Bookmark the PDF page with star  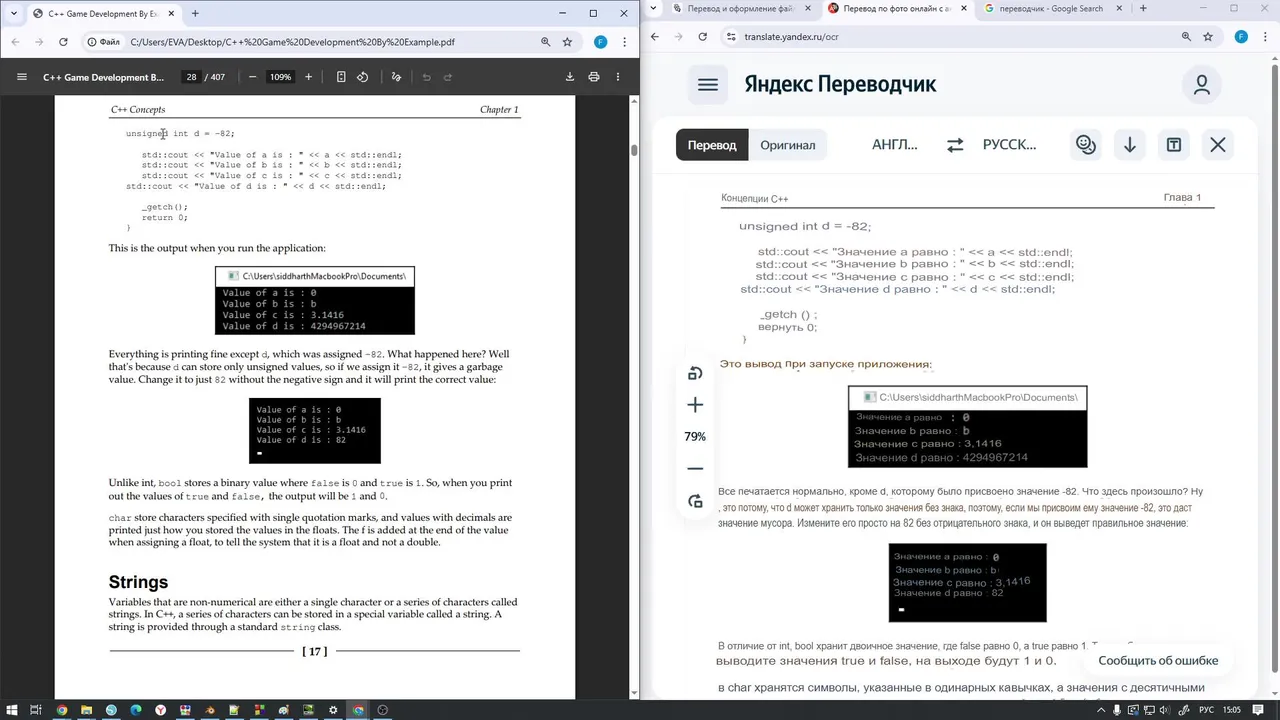coord(567,42)
